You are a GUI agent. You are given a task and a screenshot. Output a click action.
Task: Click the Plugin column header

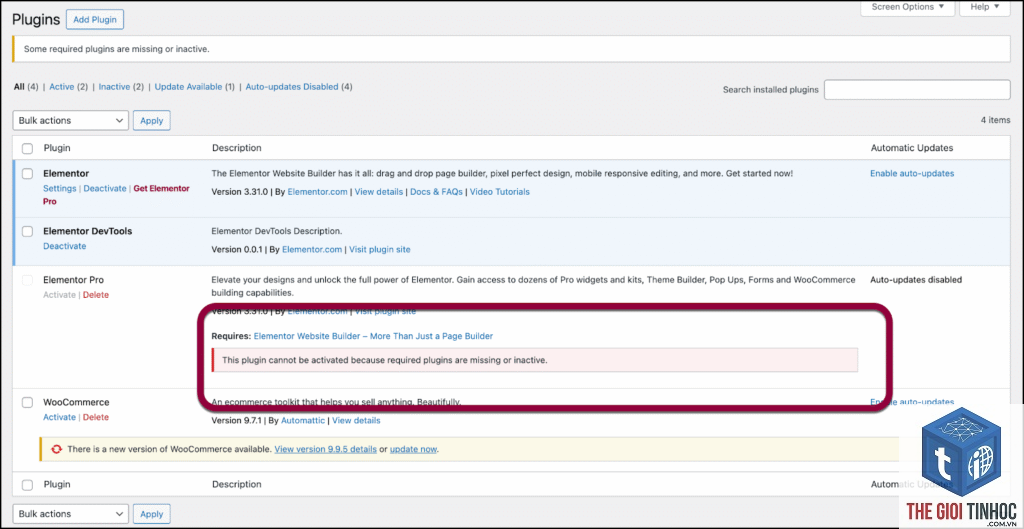click(x=57, y=148)
